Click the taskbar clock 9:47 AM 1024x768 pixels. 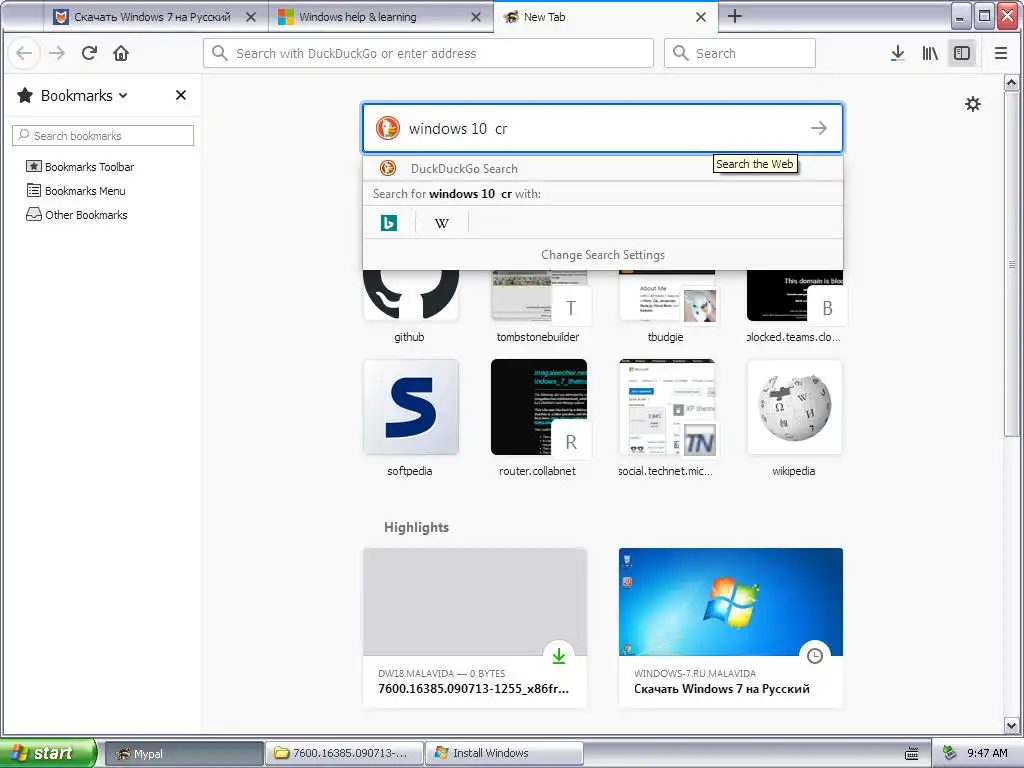pyautogui.click(x=987, y=753)
